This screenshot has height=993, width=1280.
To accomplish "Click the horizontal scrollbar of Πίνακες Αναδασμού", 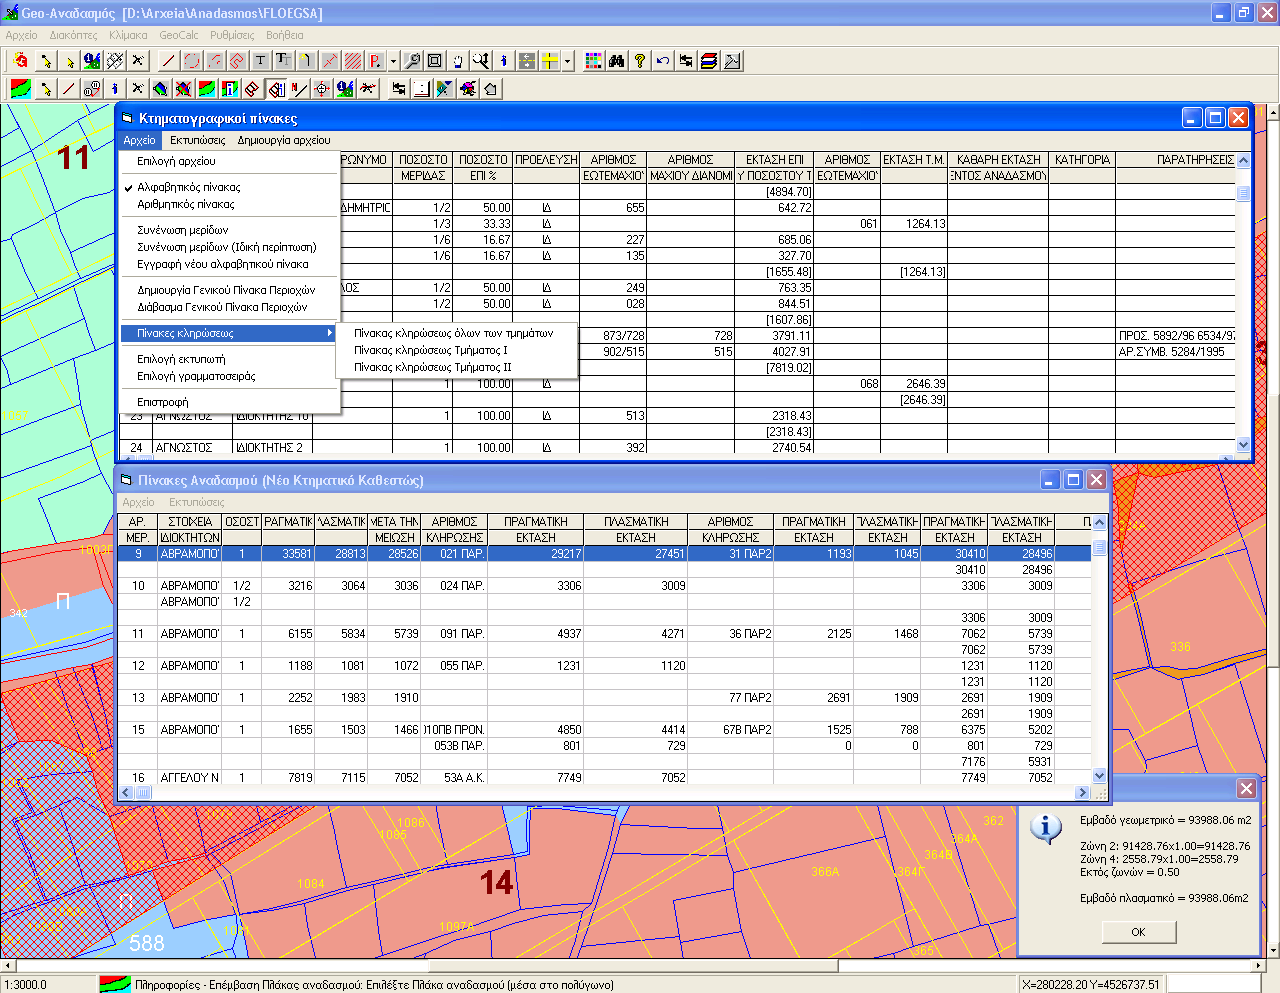I will tap(600, 793).
